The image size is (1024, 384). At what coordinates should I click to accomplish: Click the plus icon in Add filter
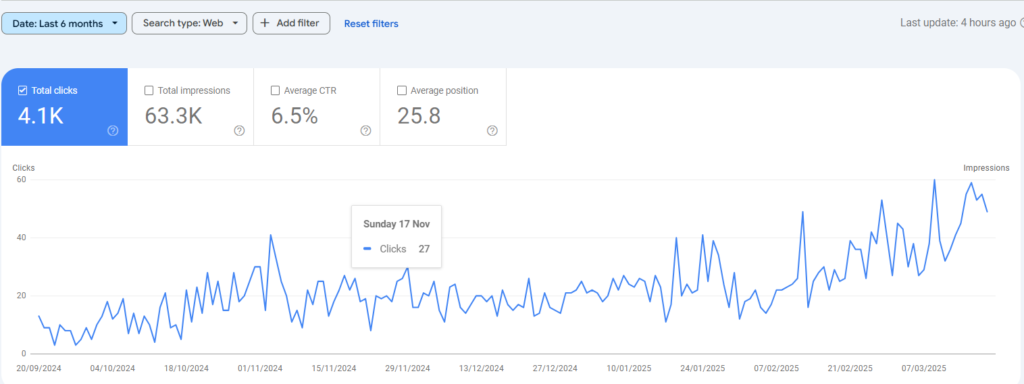pos(264,23)
